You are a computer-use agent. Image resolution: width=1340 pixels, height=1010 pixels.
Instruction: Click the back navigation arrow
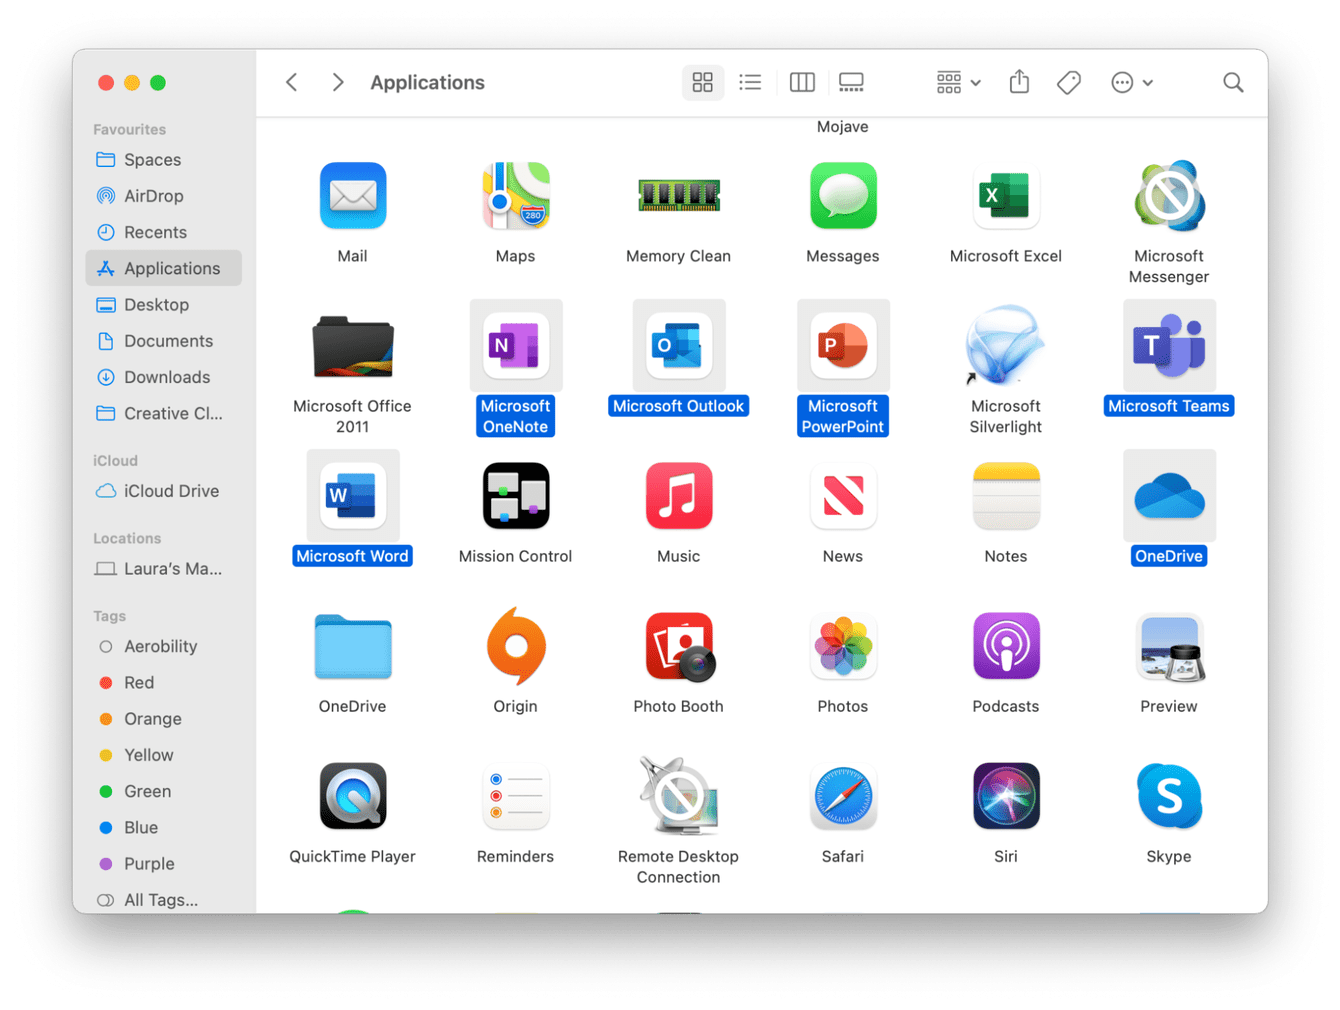(291, 82)
